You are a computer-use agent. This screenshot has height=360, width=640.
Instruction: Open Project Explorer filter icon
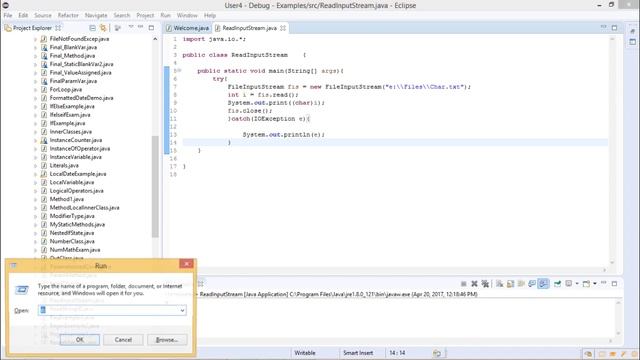(x=118, y=28)
